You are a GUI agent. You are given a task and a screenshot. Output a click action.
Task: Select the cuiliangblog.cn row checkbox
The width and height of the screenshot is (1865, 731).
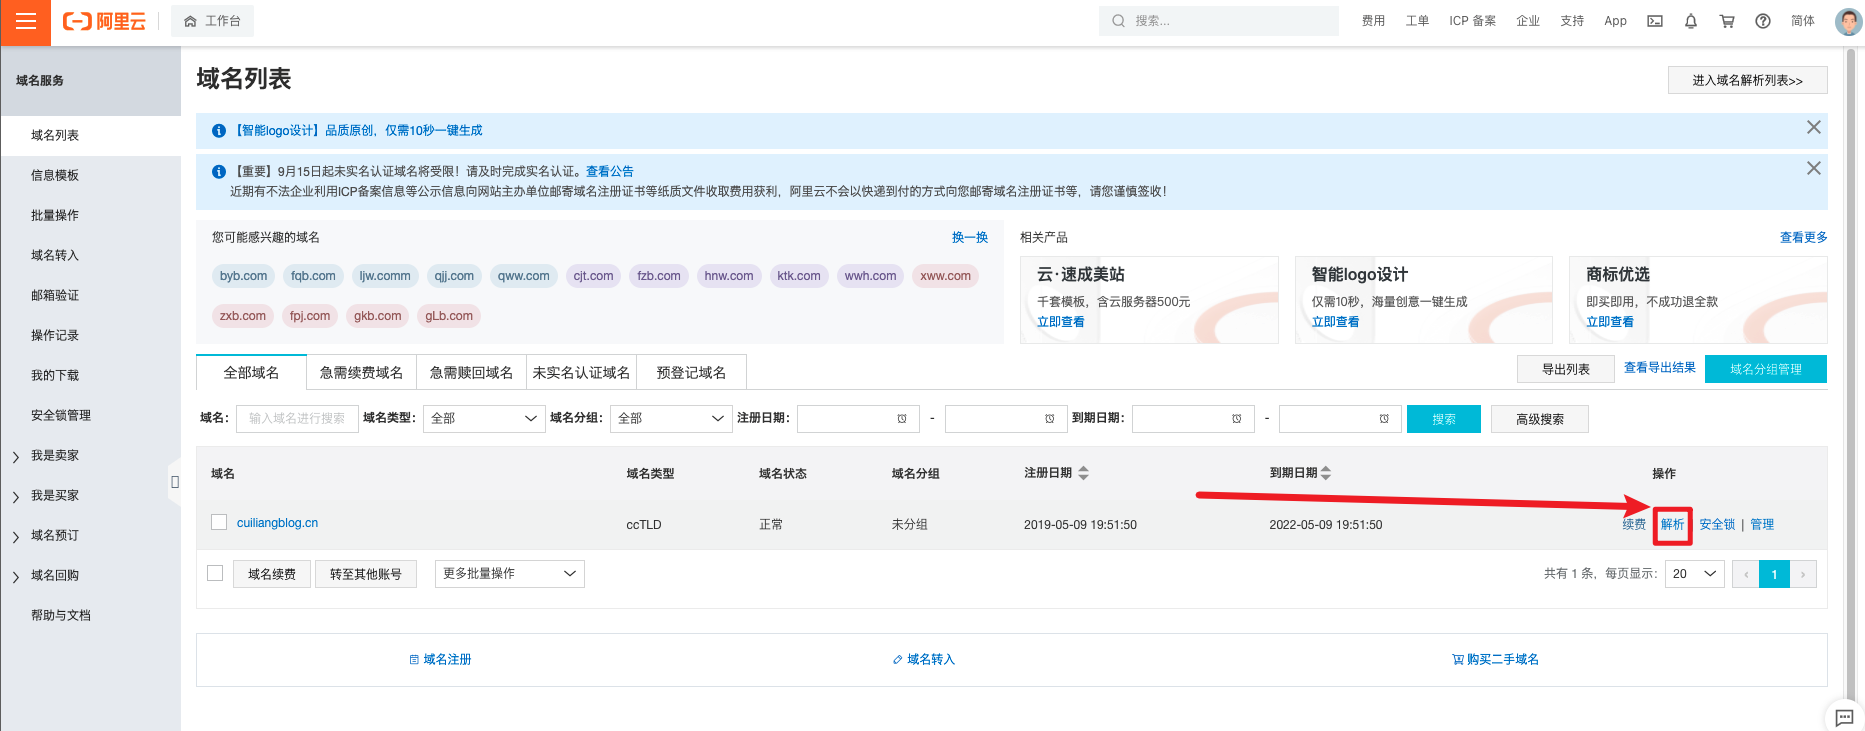220,522
